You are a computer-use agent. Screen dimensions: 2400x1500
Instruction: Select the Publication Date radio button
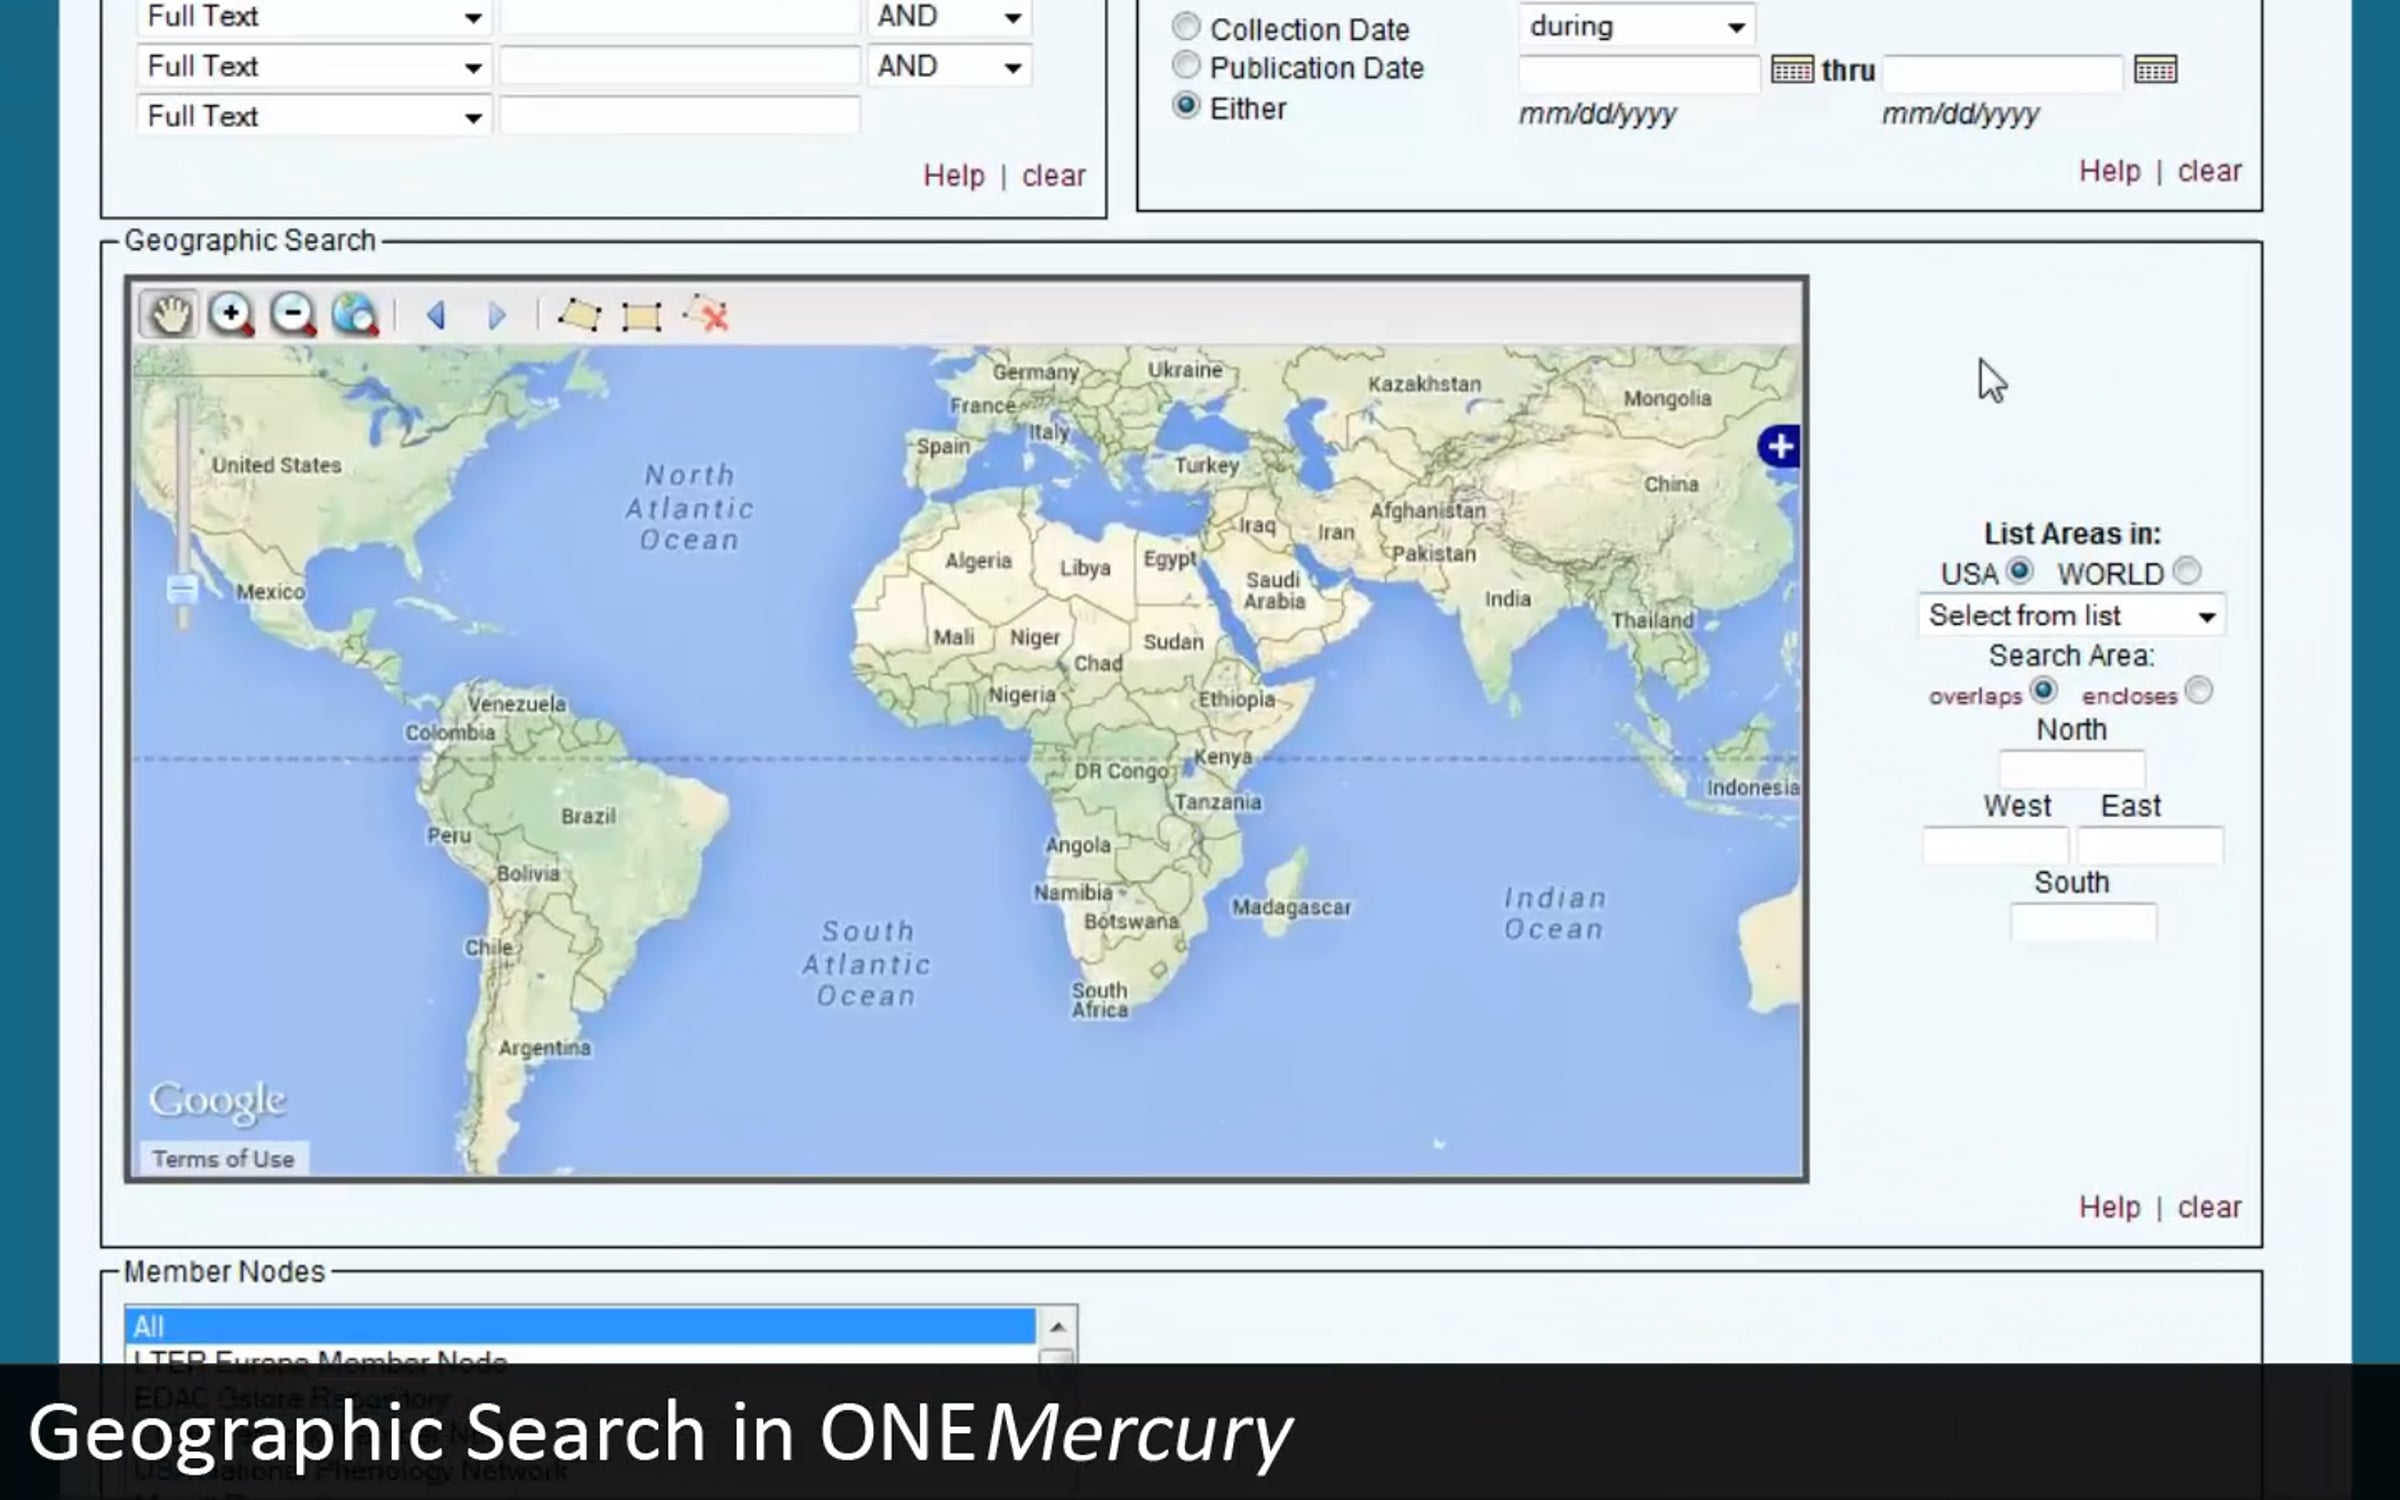point(1186,66)
